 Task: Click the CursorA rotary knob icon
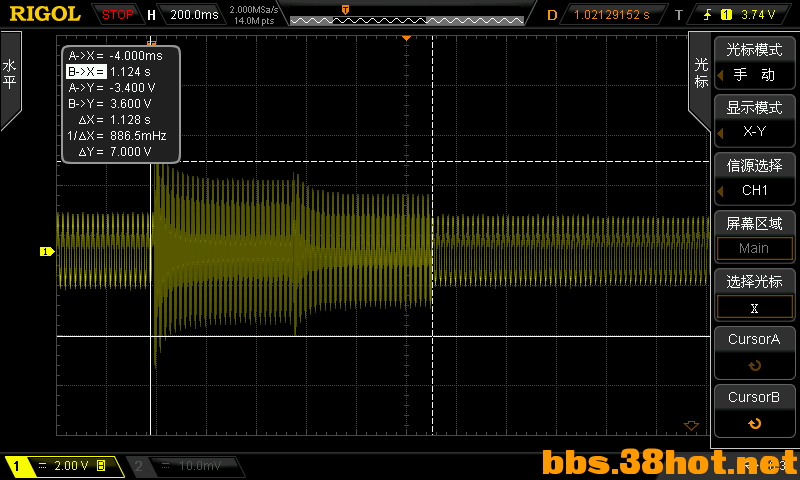point(754,366)
